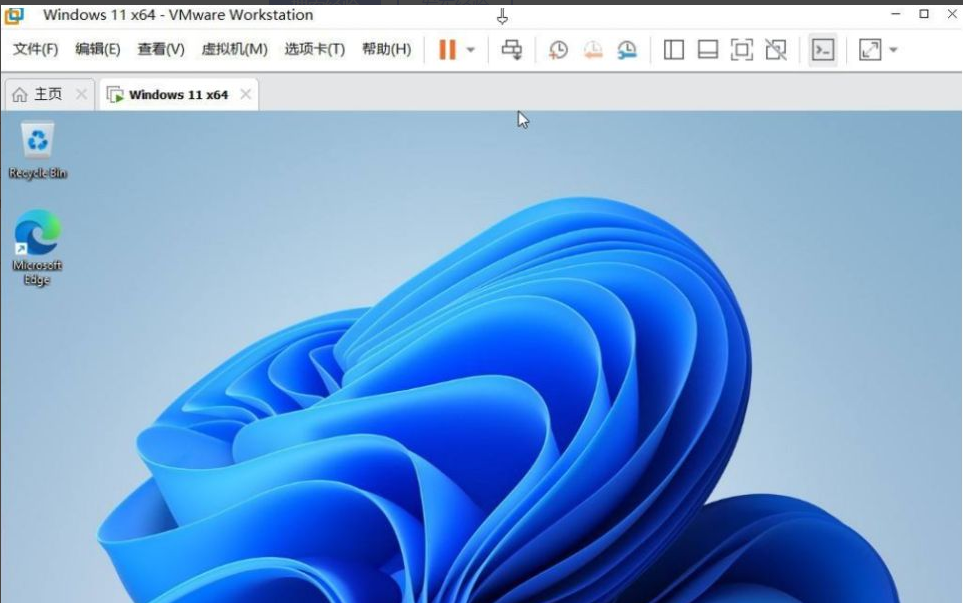
Task: Enter full screen mode
Action: tap(741, 49)
